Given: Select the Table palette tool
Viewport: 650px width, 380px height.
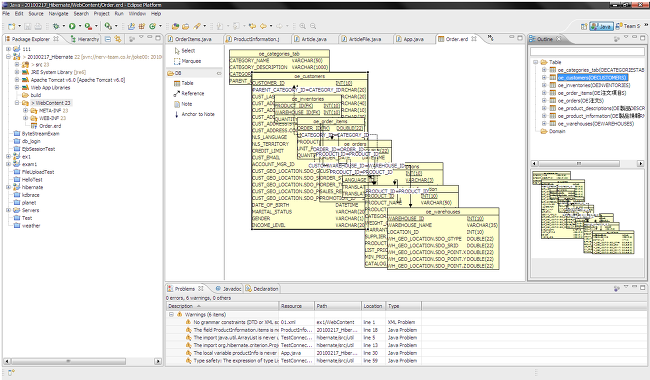Looking at the screenshot, I should (183, 83).
